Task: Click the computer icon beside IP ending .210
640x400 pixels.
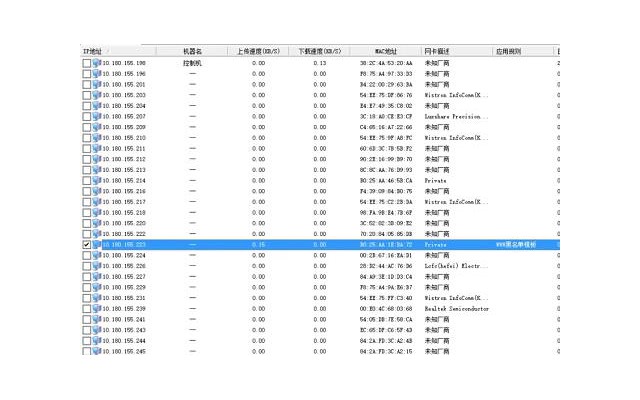Action: (x=97, y=138)
